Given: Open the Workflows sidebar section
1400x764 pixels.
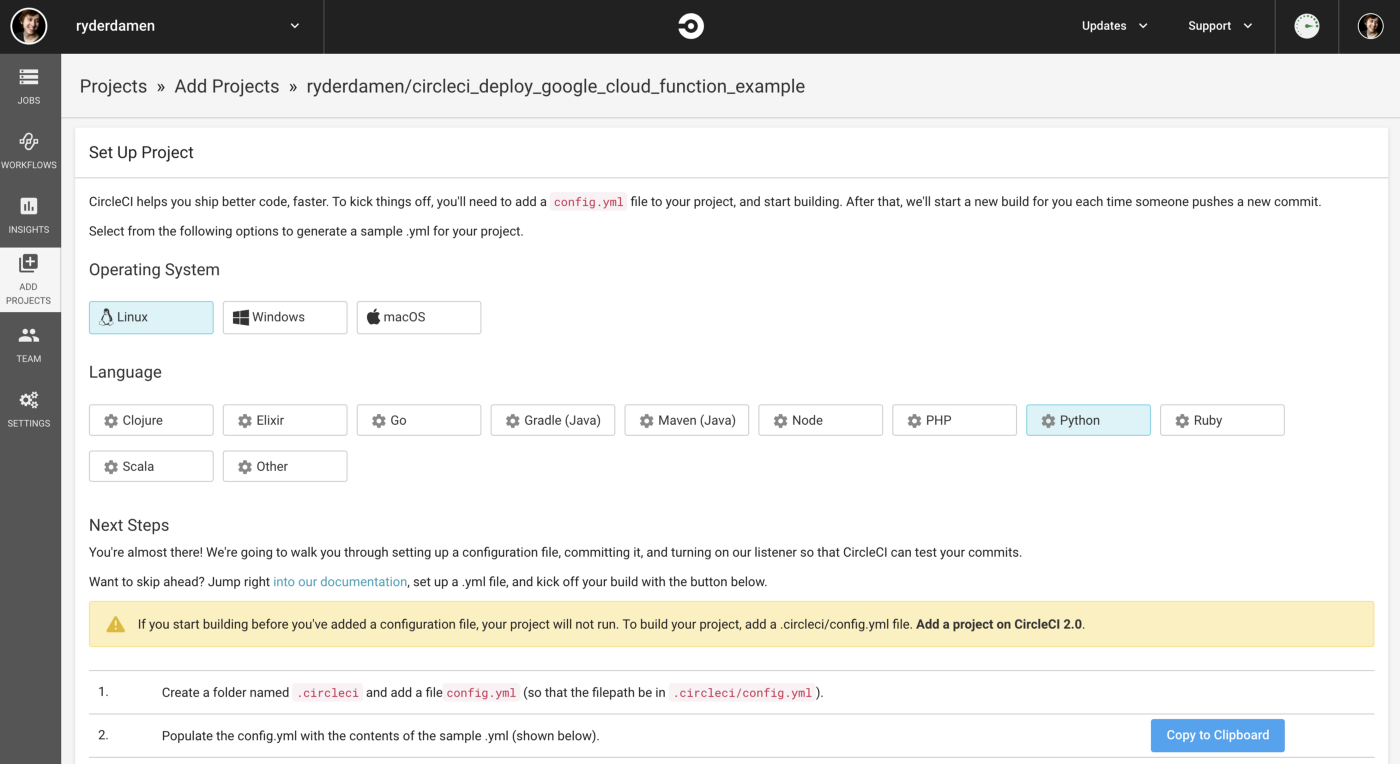Looking at the screenshot, I should point(29,150).
